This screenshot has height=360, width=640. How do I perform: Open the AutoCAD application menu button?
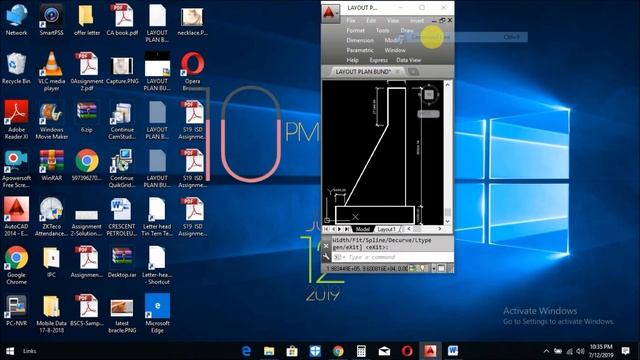(330, 13)
